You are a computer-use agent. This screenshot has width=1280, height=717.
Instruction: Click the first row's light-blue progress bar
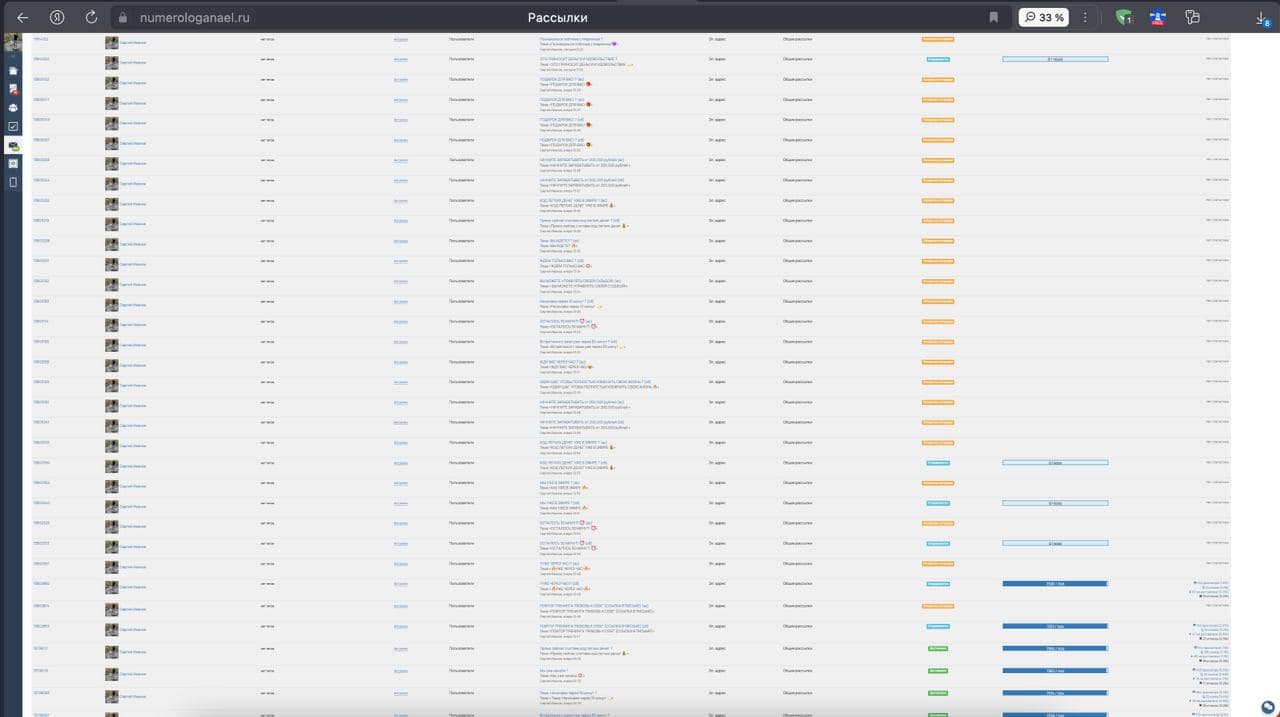coord(1055,59)
